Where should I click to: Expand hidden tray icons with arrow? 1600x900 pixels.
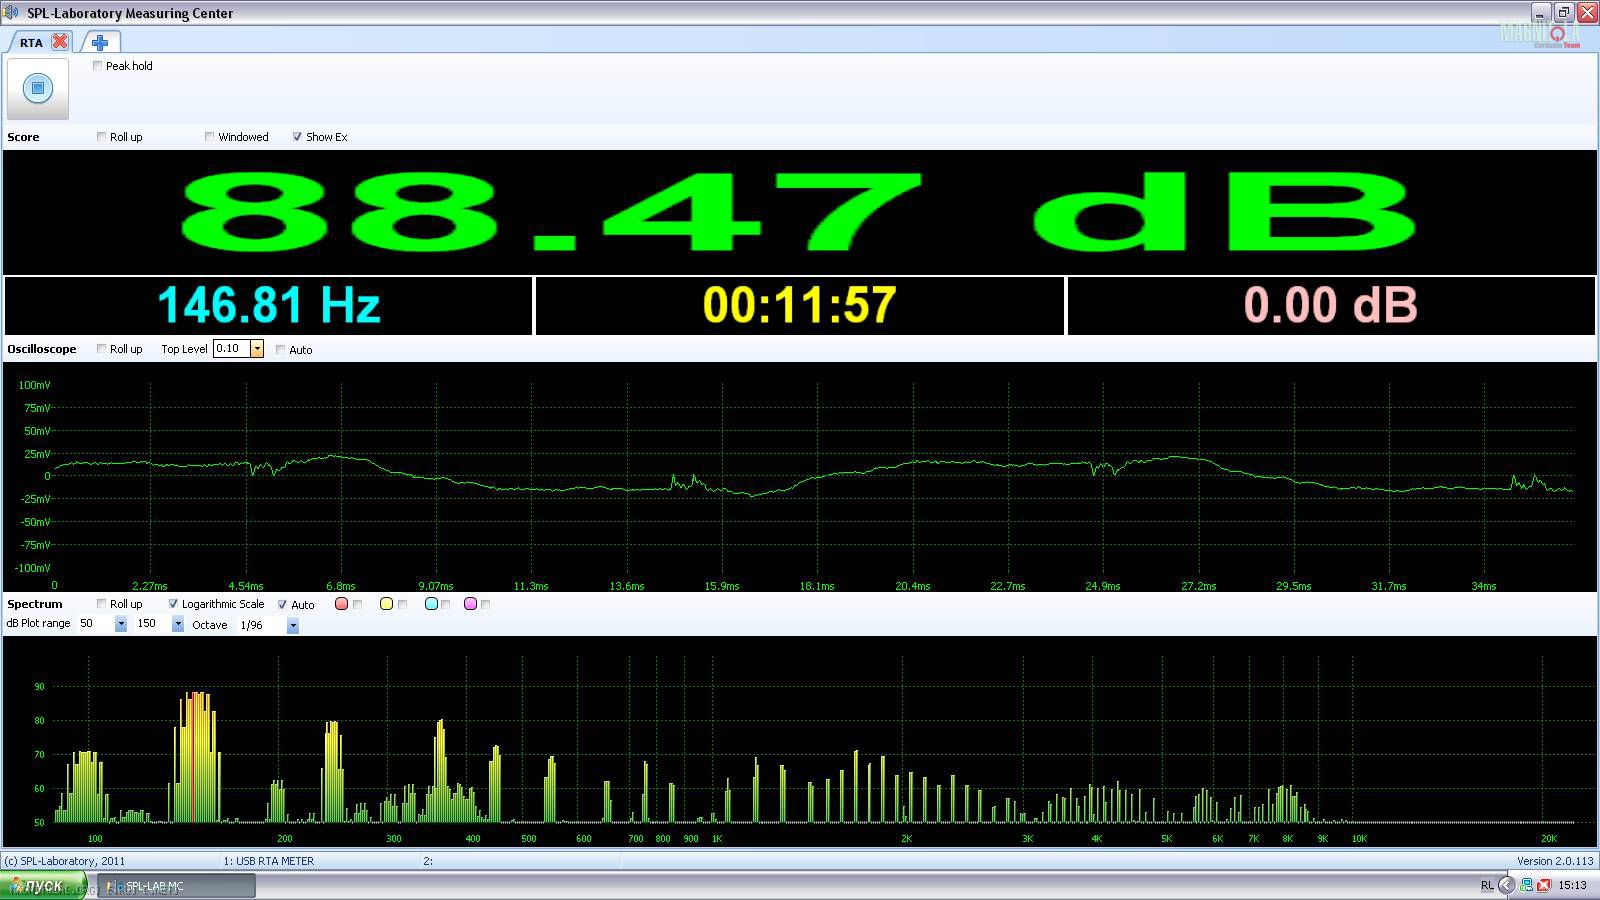tap(1506, 885)
